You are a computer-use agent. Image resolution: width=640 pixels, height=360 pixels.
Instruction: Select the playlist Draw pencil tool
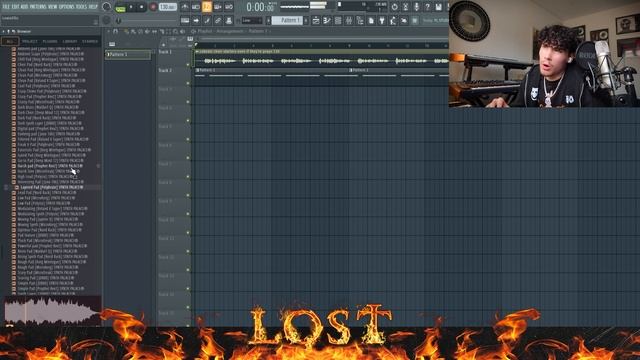(x=127, y=31)
